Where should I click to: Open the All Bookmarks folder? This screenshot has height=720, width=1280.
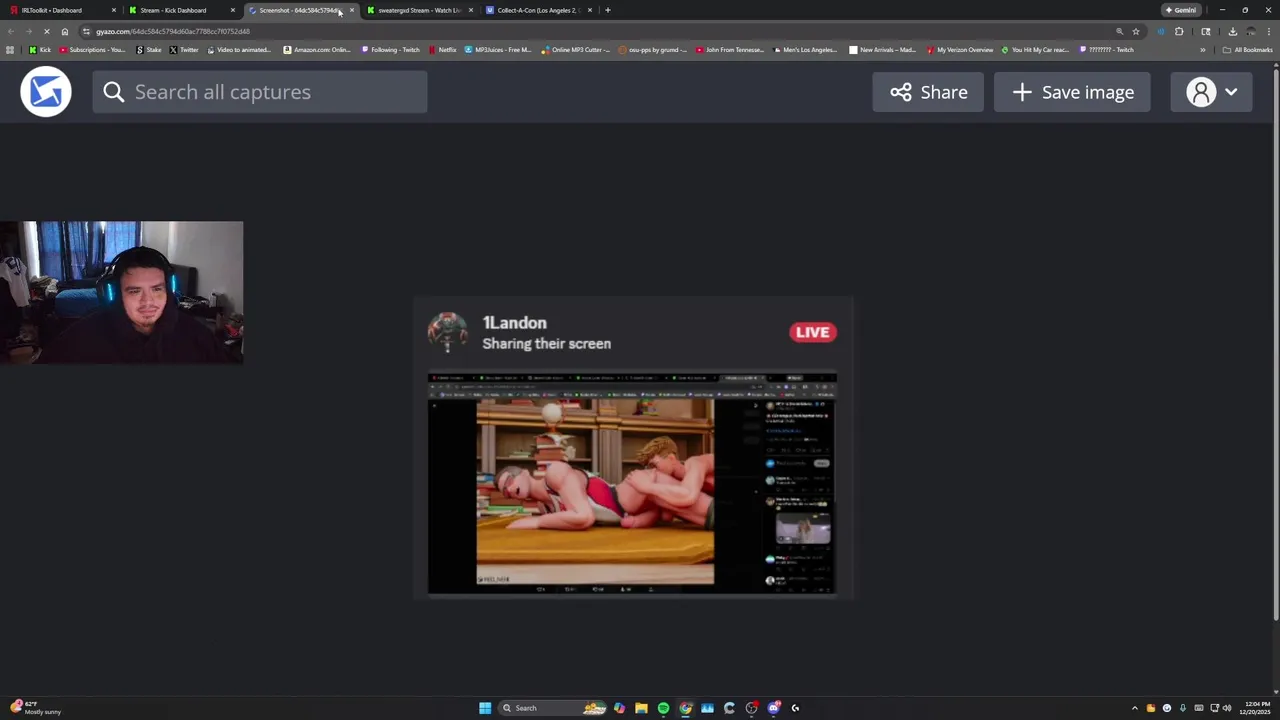click(1247, 50)
